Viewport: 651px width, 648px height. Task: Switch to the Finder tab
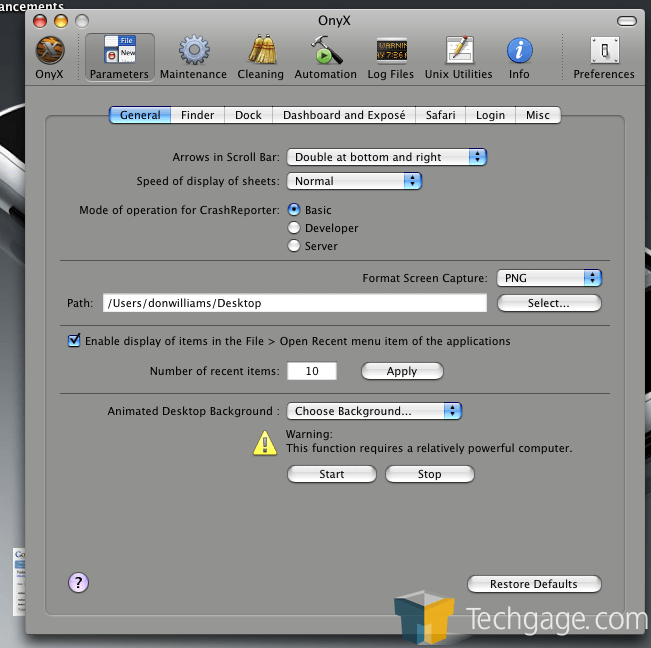[198, 115]
